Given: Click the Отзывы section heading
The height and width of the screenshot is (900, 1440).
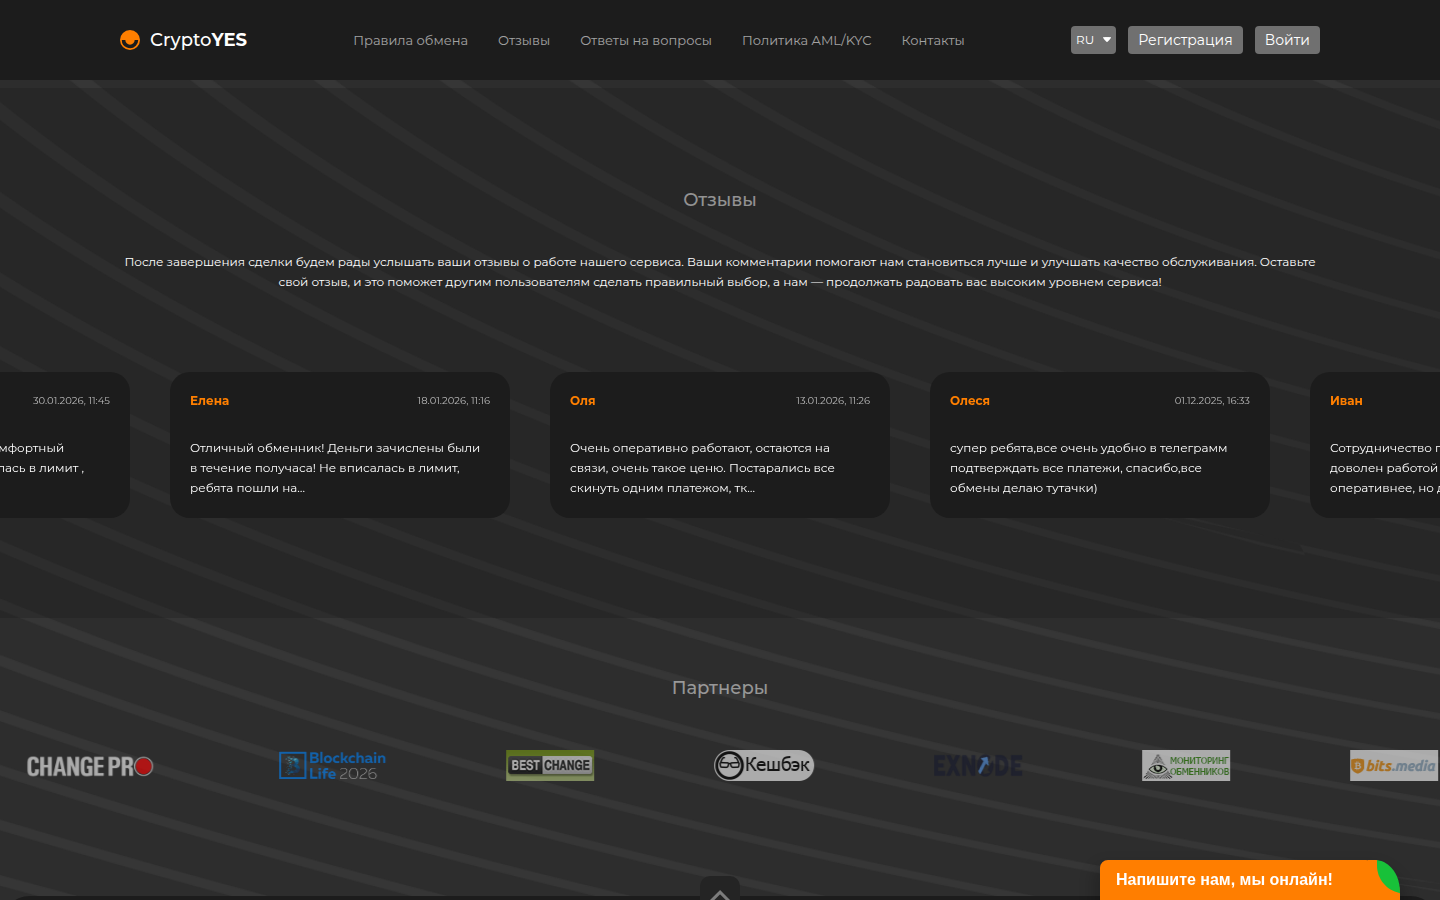Looking at the screenshot, I should pos(720,200).
